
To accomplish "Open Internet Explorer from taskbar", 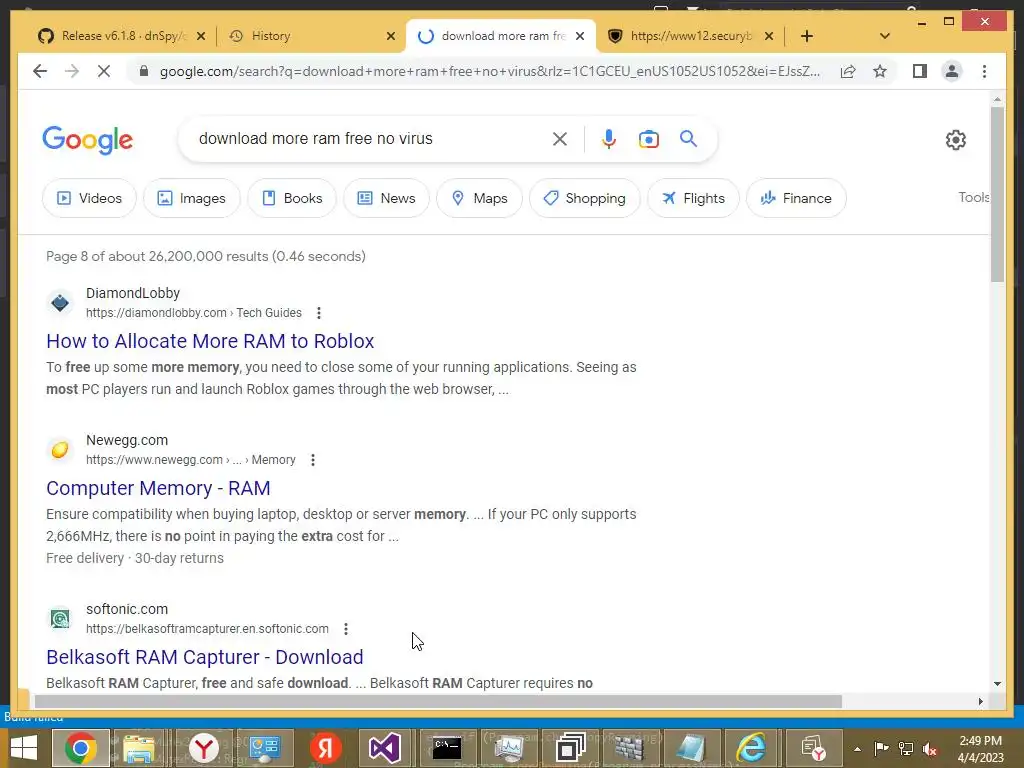I will click(751, 748).
